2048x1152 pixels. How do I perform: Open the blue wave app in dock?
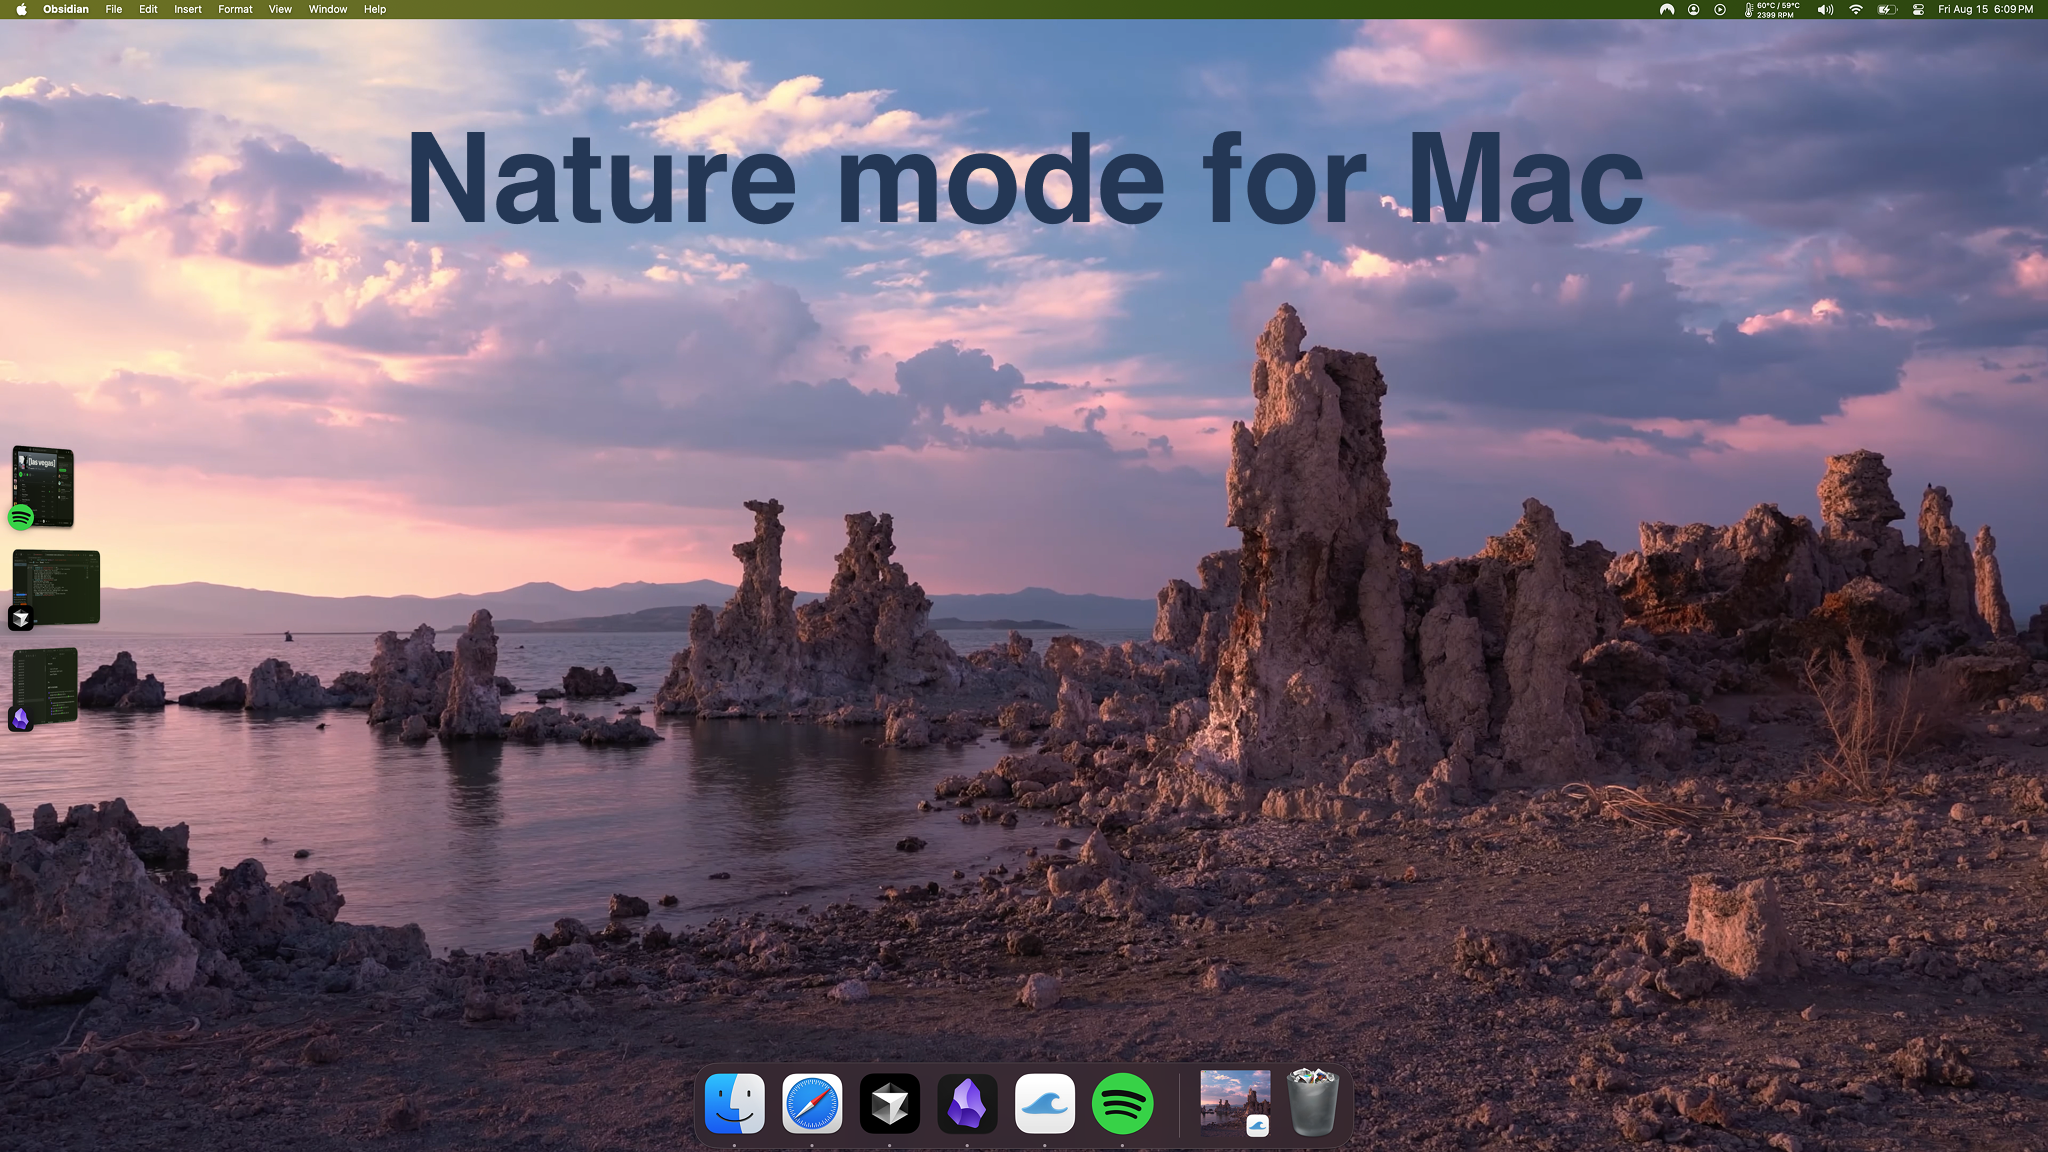pyautogui.click(x=1045, y=1104)
